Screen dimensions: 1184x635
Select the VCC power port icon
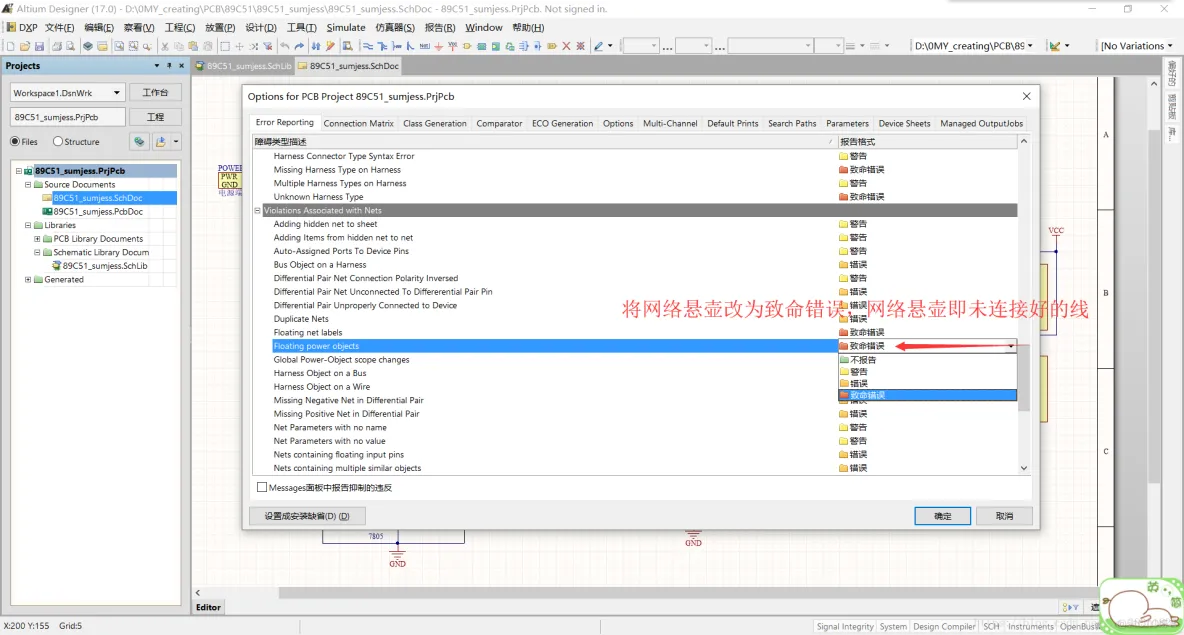(x=452, y=46)
